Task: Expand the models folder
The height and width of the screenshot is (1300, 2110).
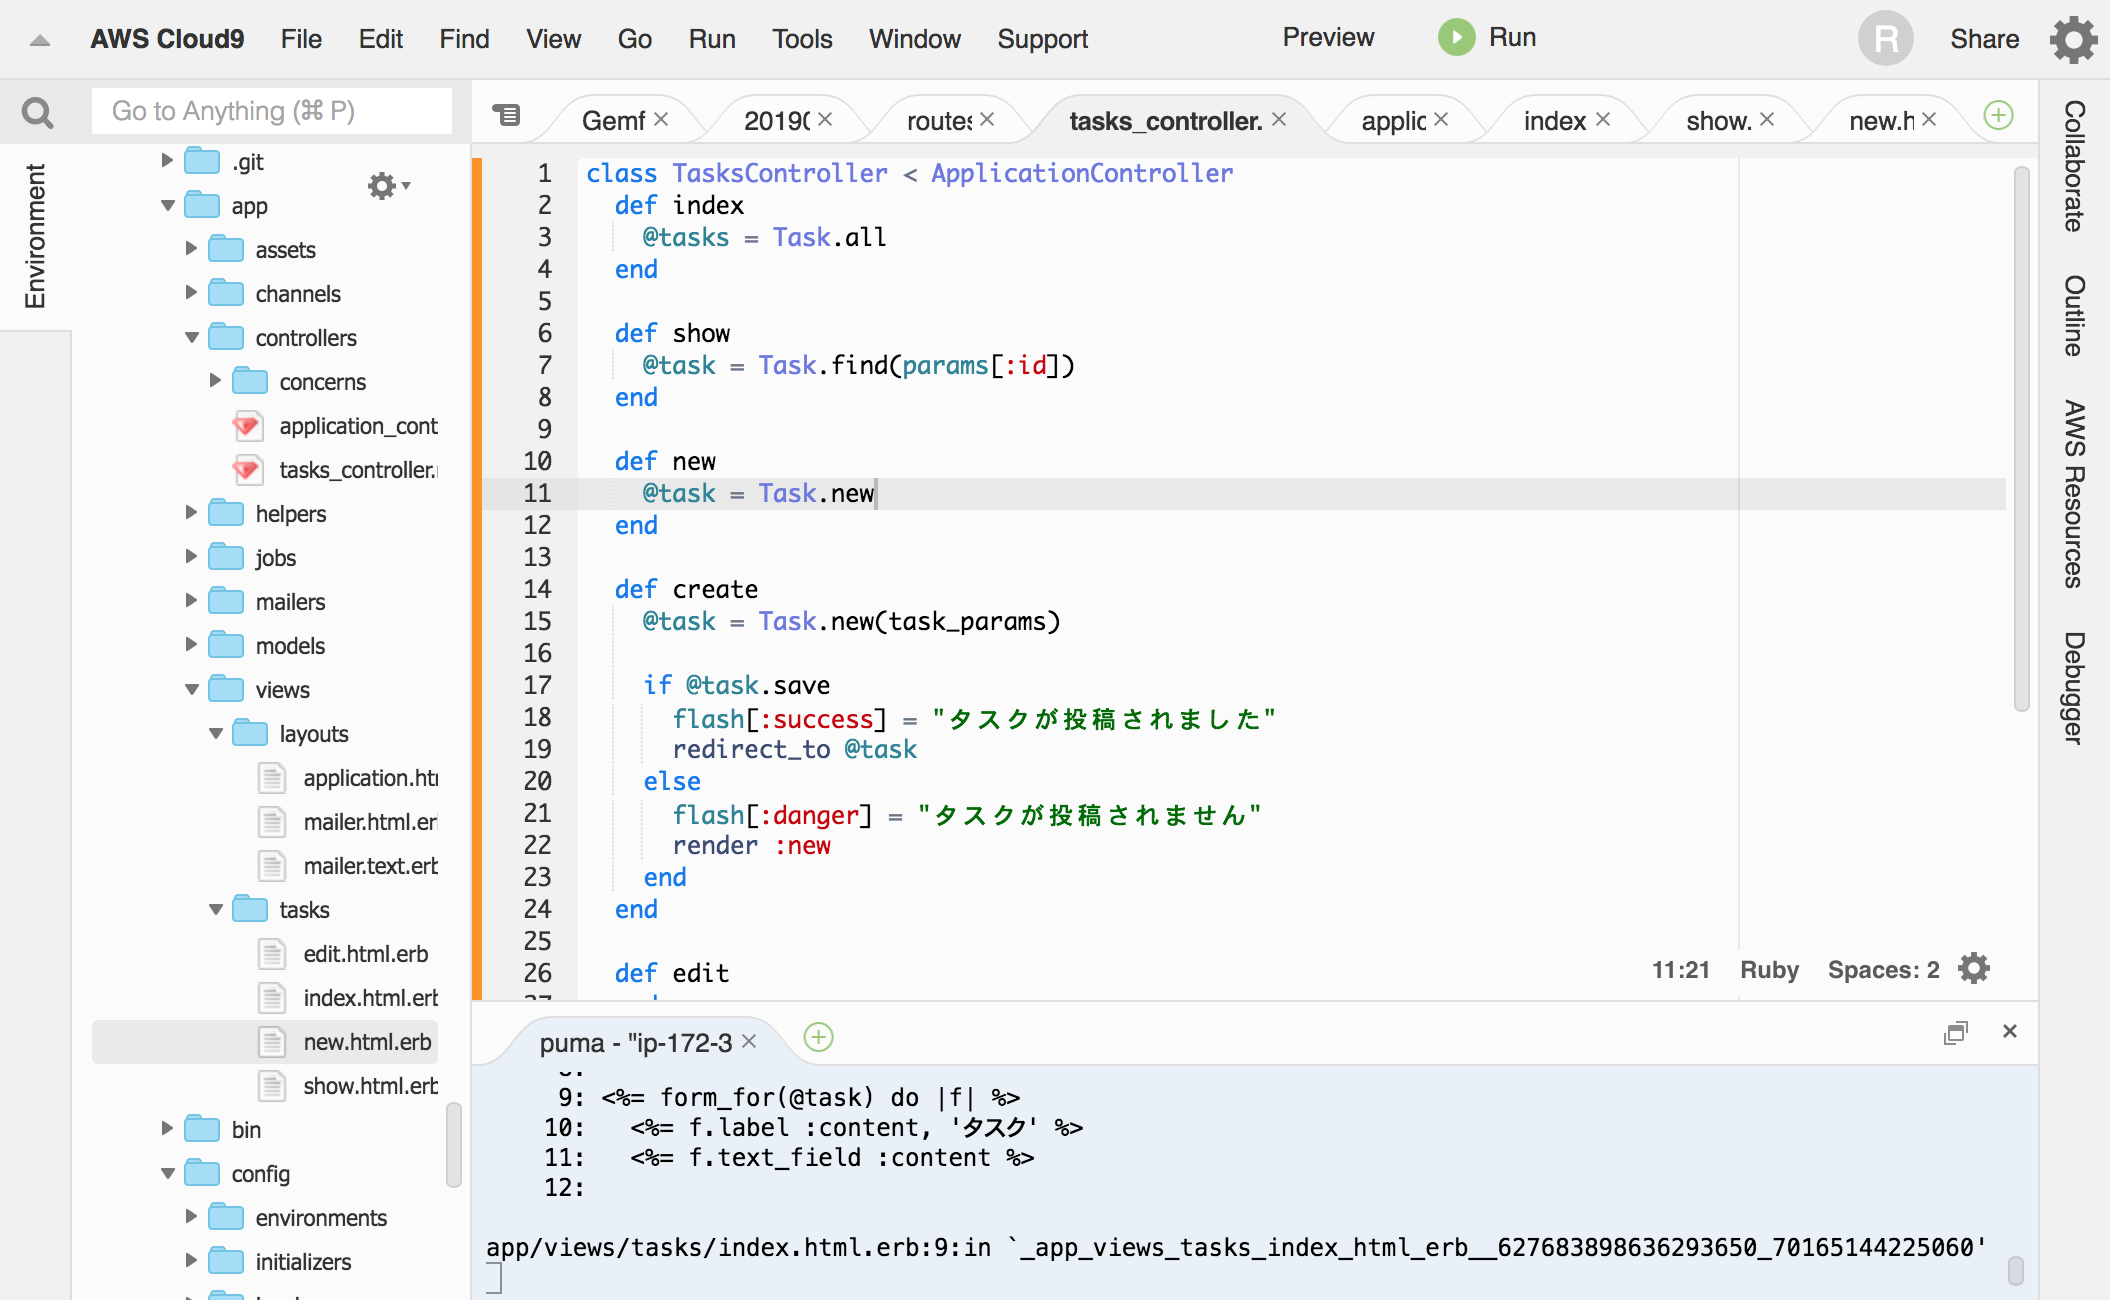Action: click(x=192, y=645)
